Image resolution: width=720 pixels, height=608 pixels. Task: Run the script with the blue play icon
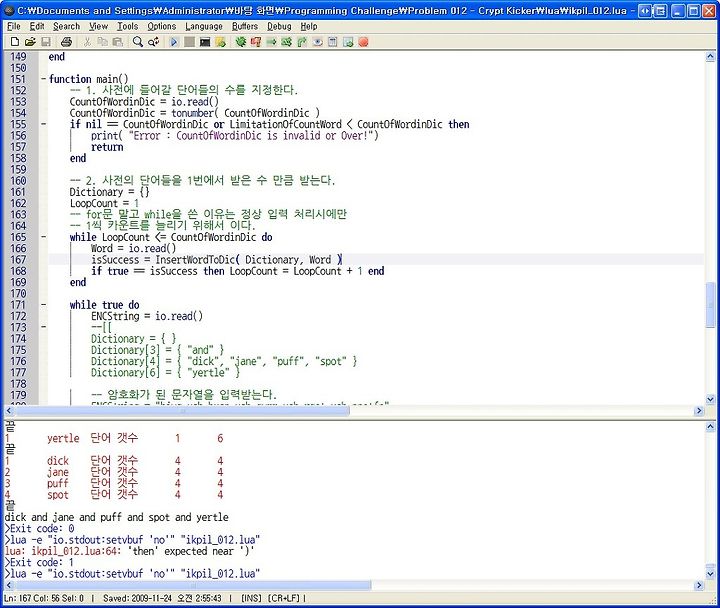pyautogui.click(x=174, y=42)
